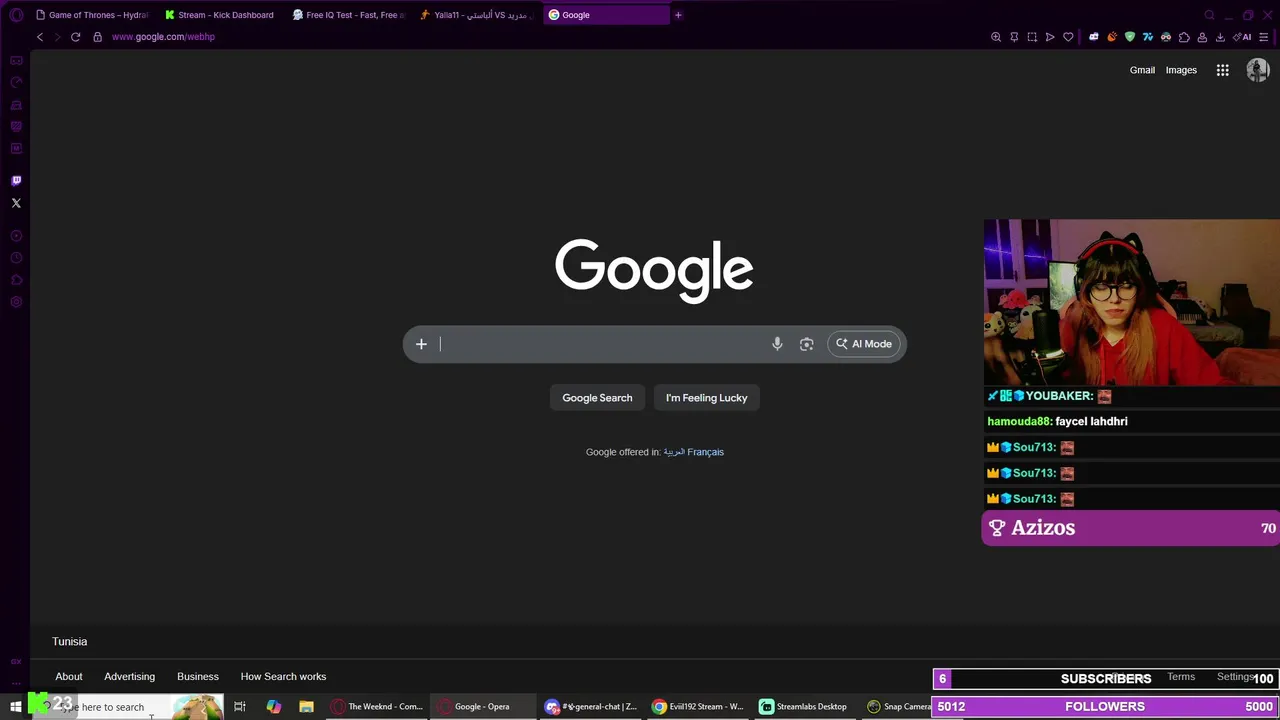Screen dimensions: 1280x720
Task: Open Twitch in the Opera sidebar
Action: [x=16, y=181]
